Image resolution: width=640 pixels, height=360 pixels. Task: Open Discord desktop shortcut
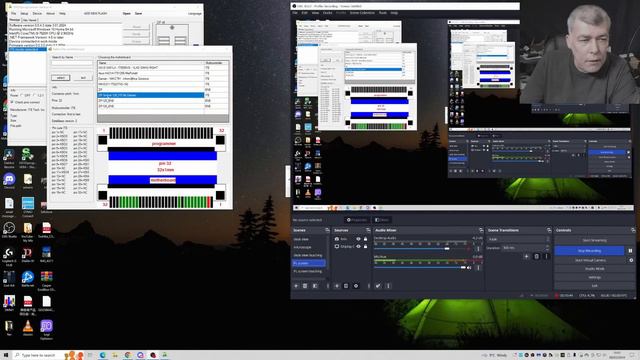(x=9, y=179)
